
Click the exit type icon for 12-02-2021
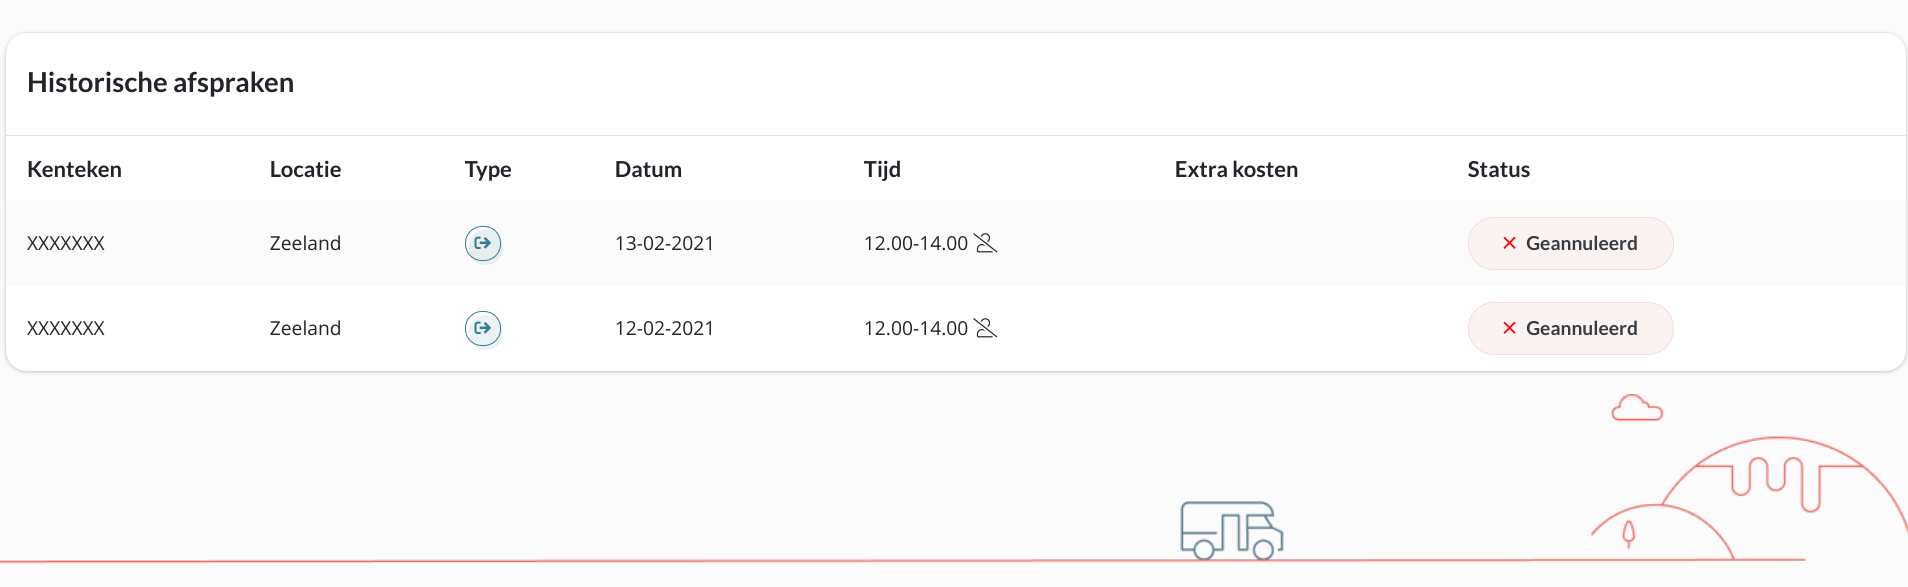[x=483, y=328]
